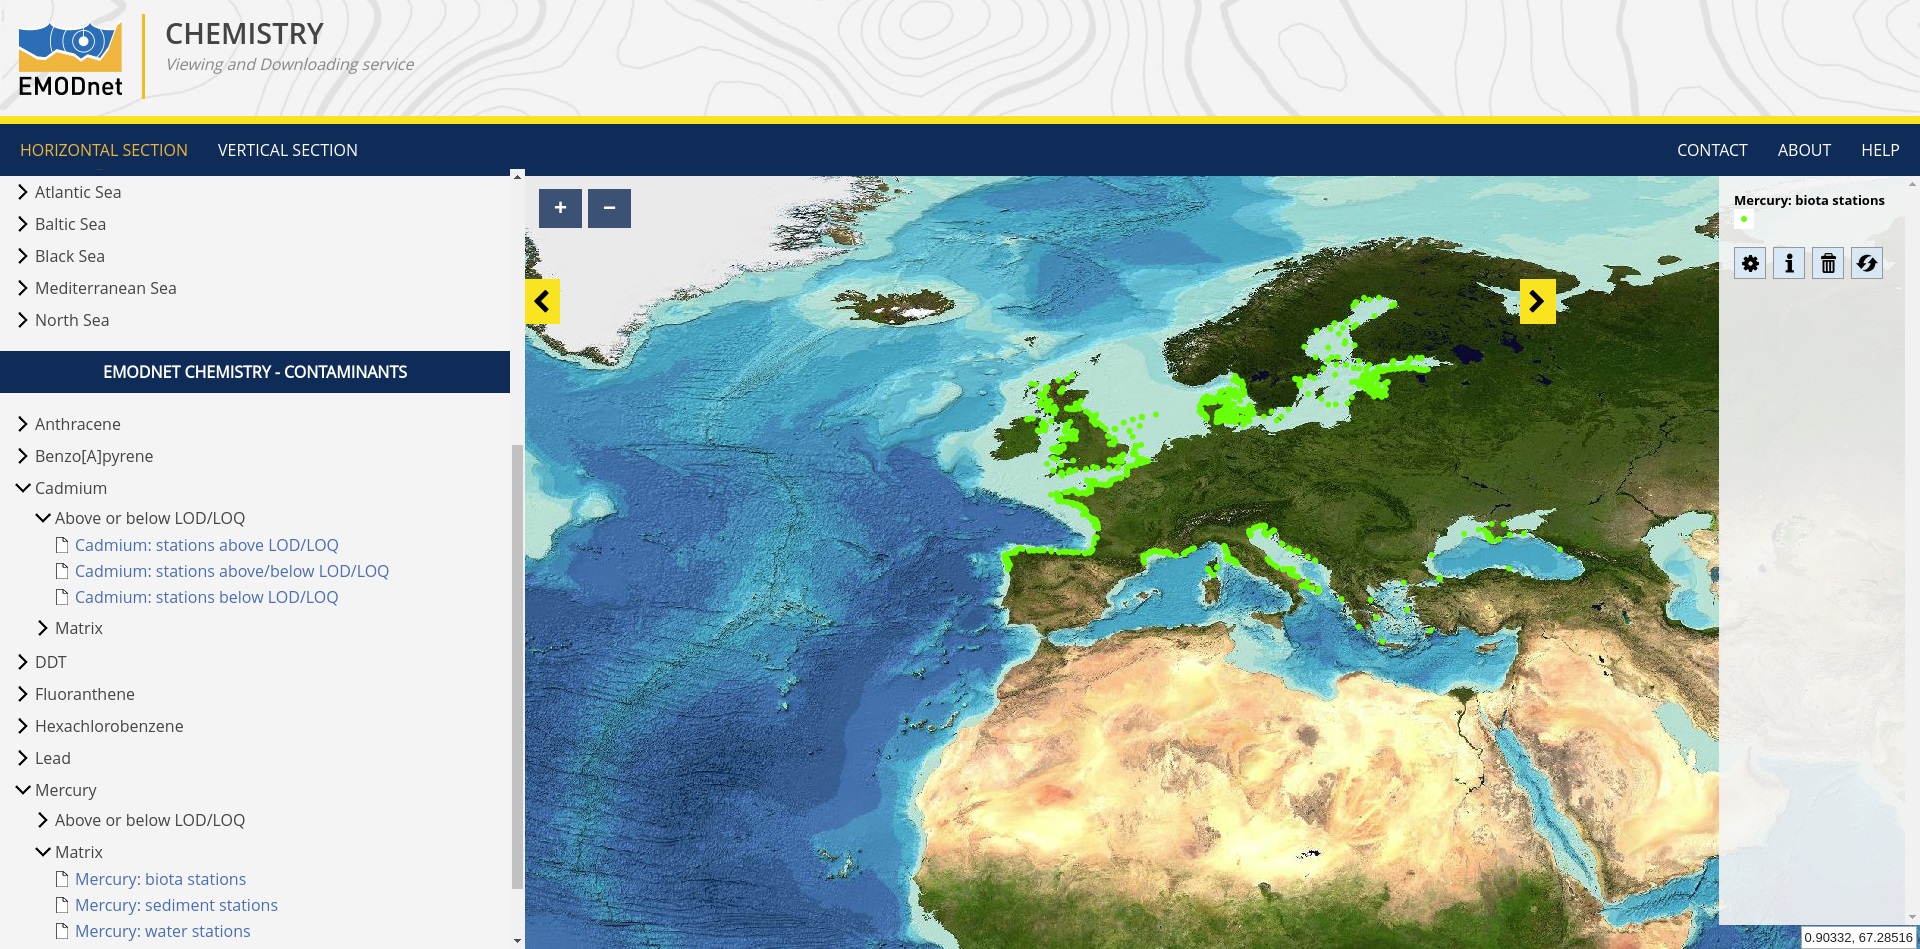Open the Contact page
Viewport: 1920px width, 949px height.
pos(1712,150)
